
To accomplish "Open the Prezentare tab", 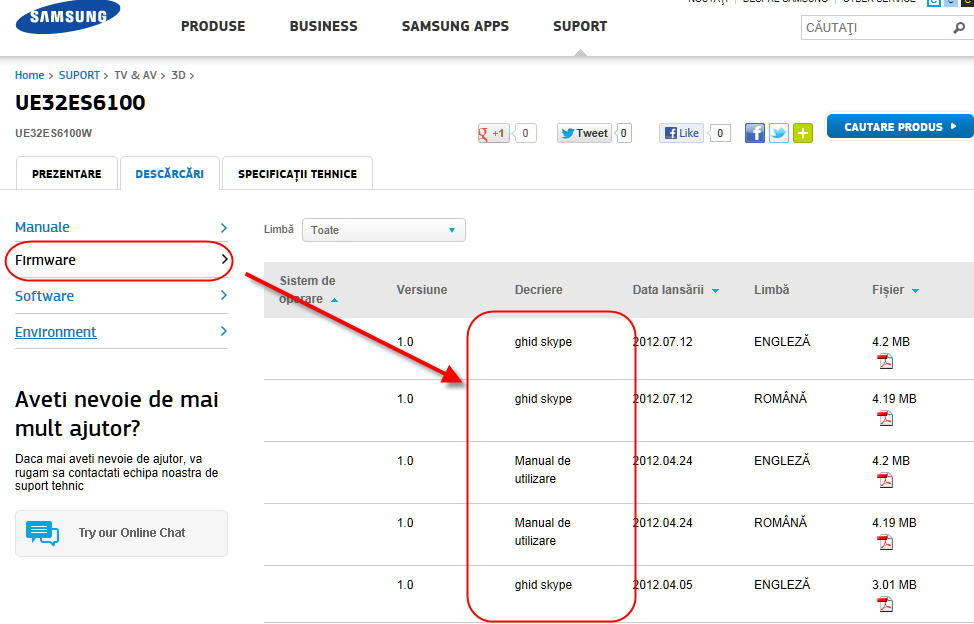I will [x=67, y=174].
